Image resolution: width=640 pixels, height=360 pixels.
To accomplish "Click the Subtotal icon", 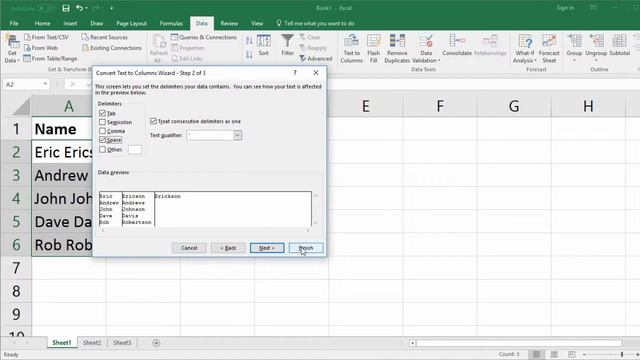I will [620, 45].
